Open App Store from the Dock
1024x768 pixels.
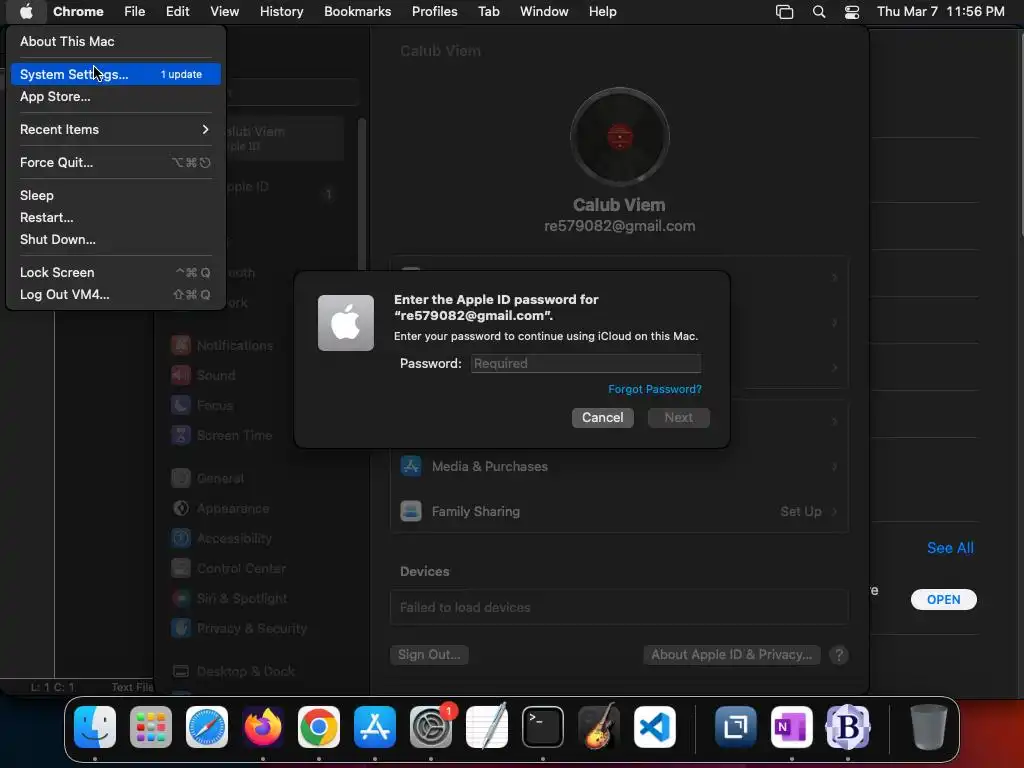375,728
